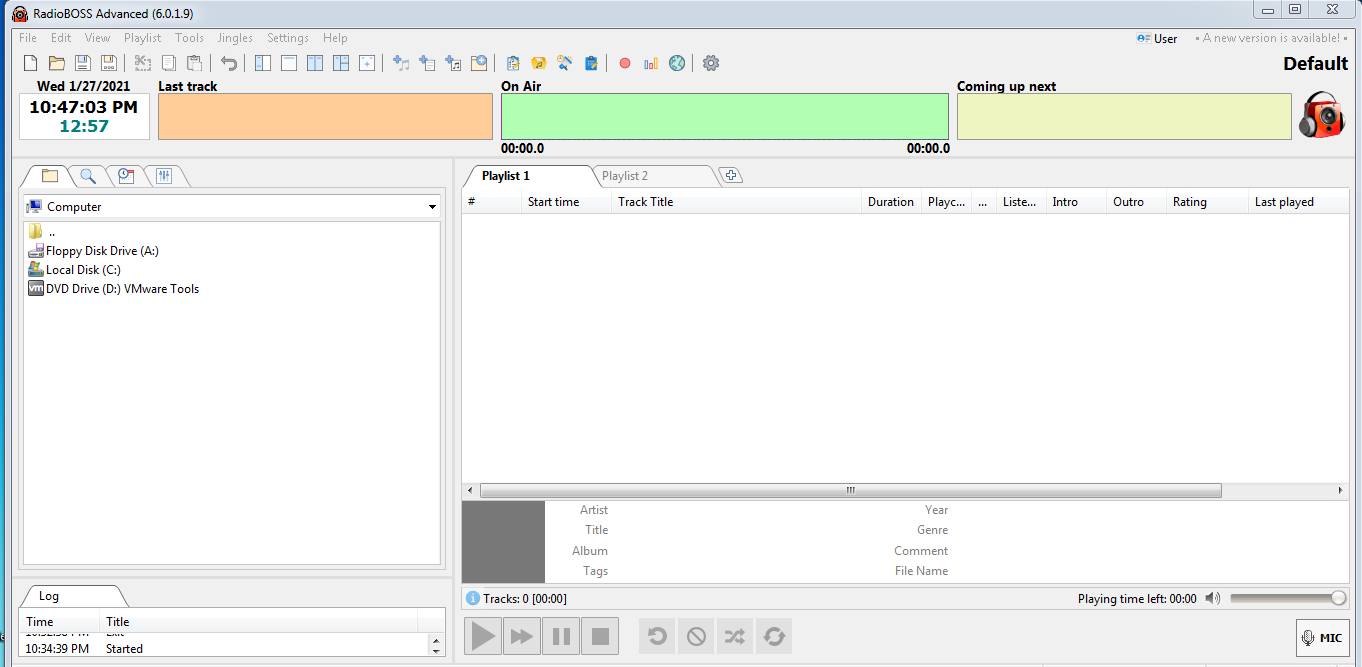This screenshot has width=1362, height=667.
Task: Switch to the Playlist 1 tab
Action: coord(506,176)
